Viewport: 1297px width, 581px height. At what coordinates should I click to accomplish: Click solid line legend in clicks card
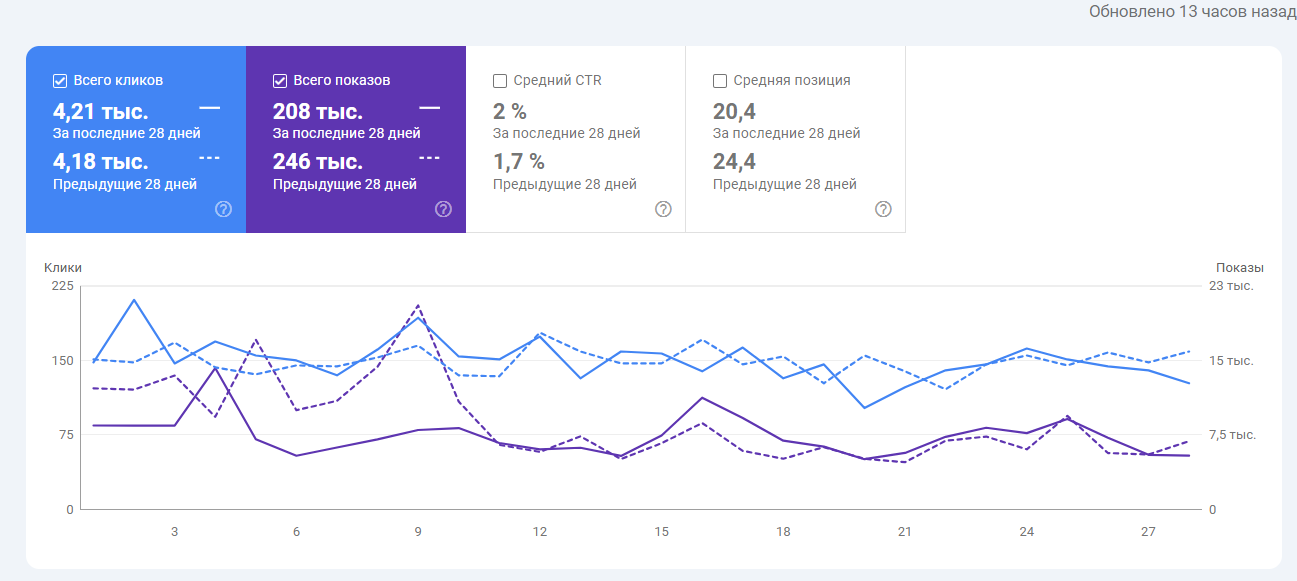(209, 106)
